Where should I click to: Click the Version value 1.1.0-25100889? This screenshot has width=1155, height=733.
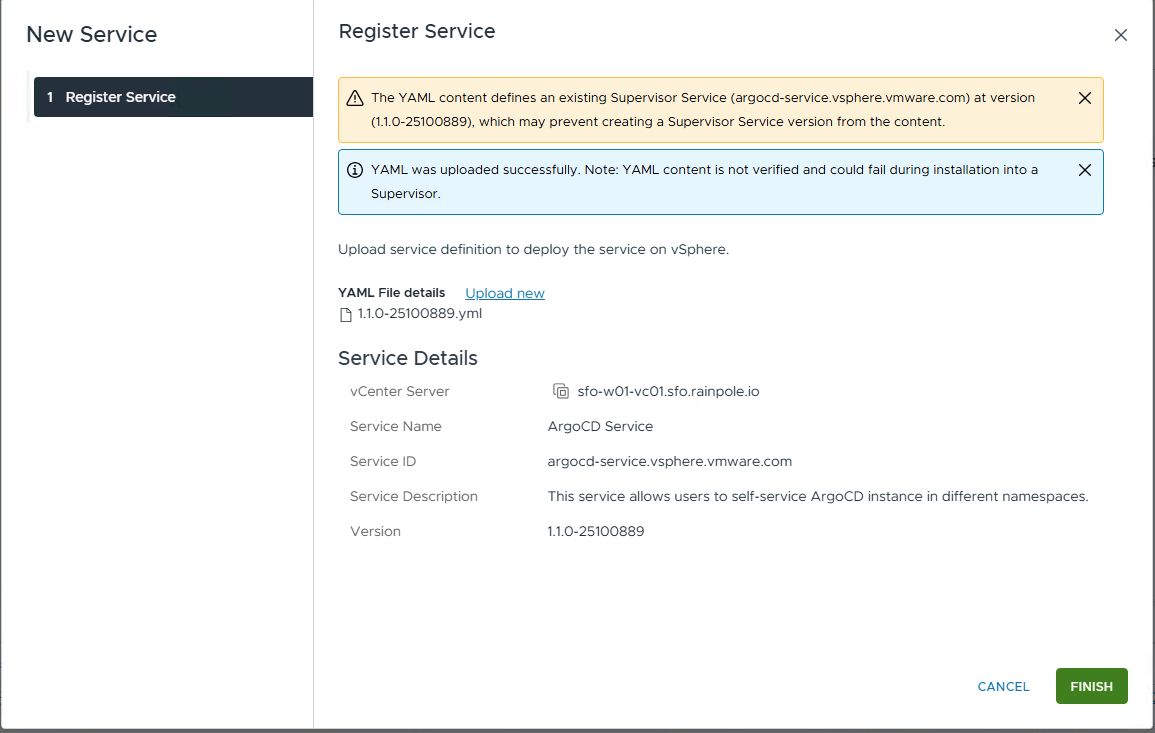click(595, 531)
